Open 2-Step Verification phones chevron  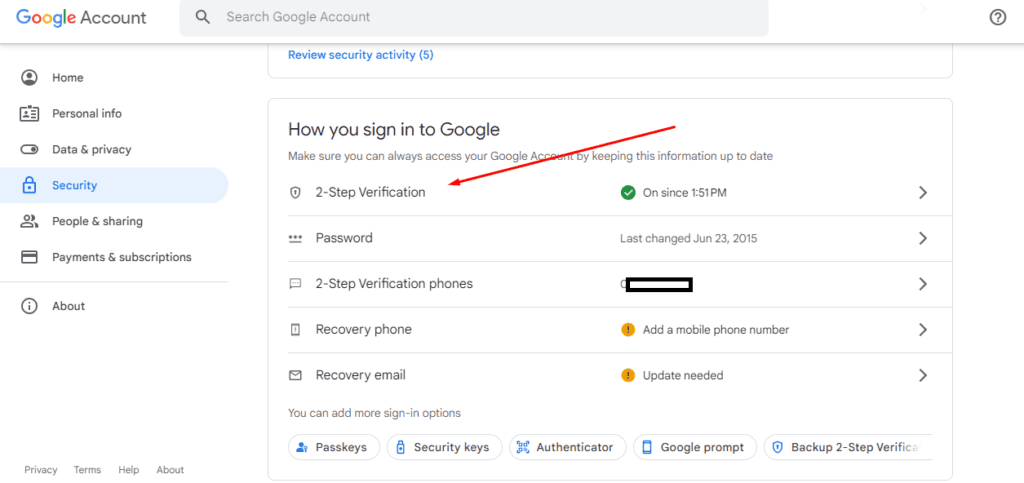[923, 284]
